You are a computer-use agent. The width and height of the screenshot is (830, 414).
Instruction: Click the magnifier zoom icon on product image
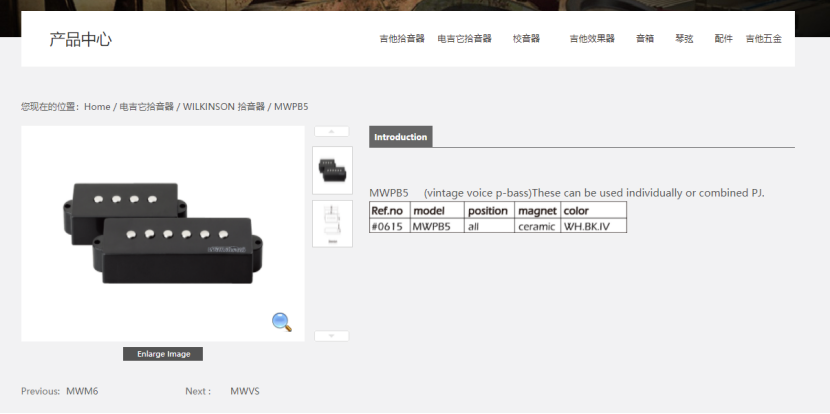point(282,322)
